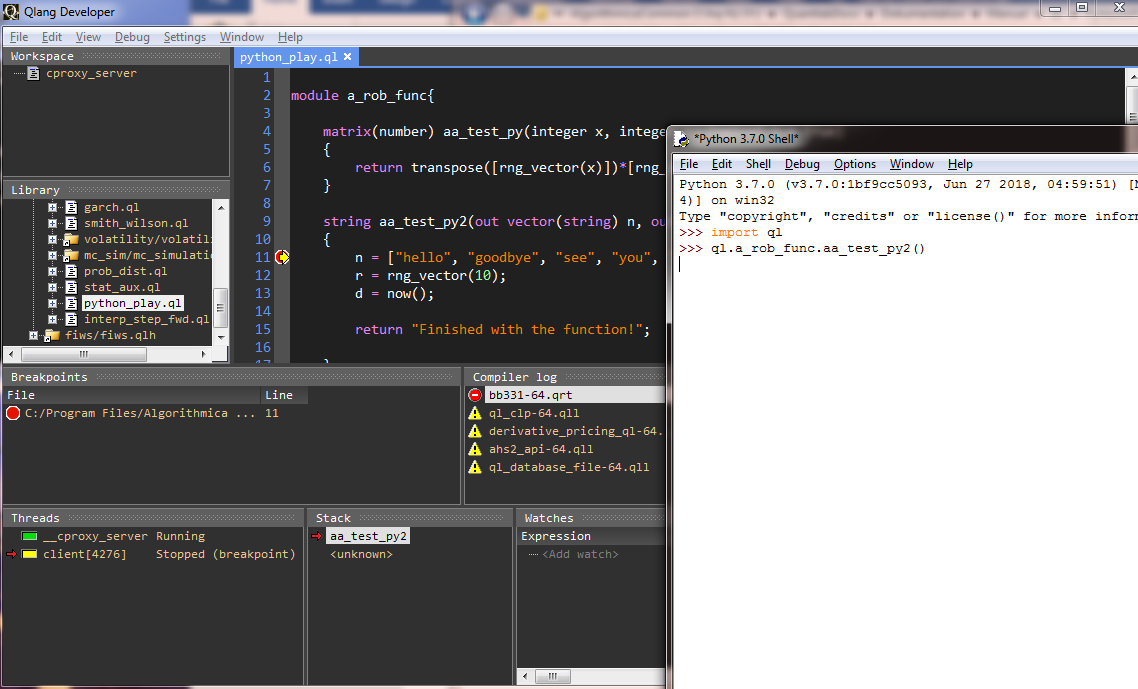Select the <unknown> stack frame
The image size is (1138, 689).
361,555
